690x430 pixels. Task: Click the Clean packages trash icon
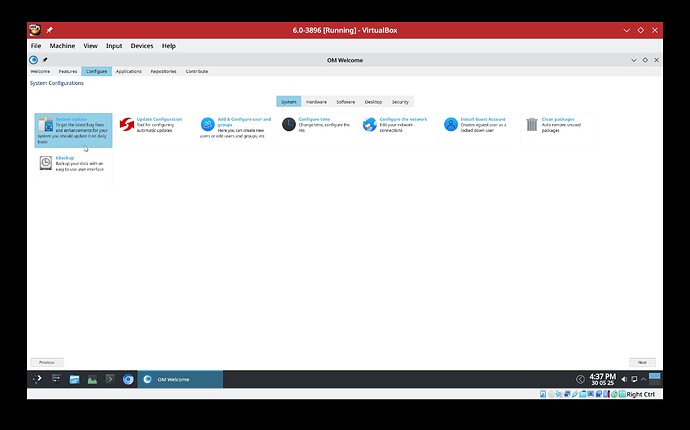click(532, 125)
